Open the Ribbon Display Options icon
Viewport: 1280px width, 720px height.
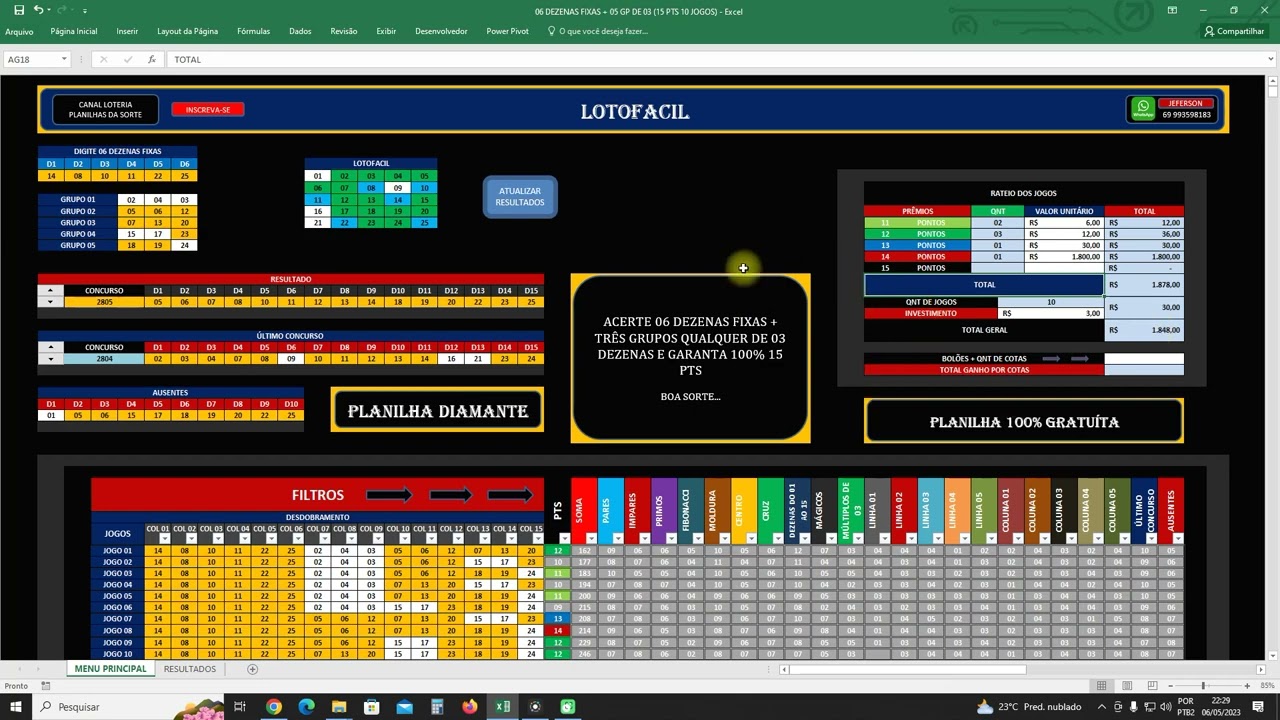tap(1172, 10)
